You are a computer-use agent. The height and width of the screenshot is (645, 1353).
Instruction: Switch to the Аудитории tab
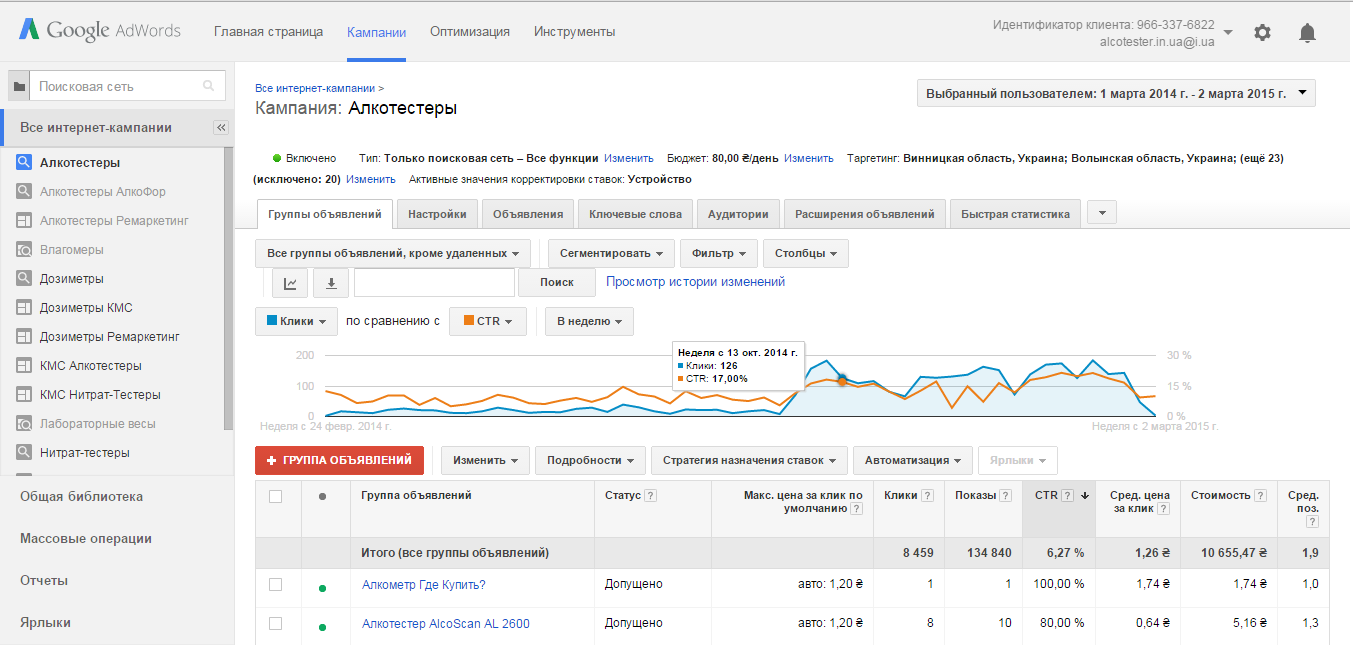pos(738,214)
